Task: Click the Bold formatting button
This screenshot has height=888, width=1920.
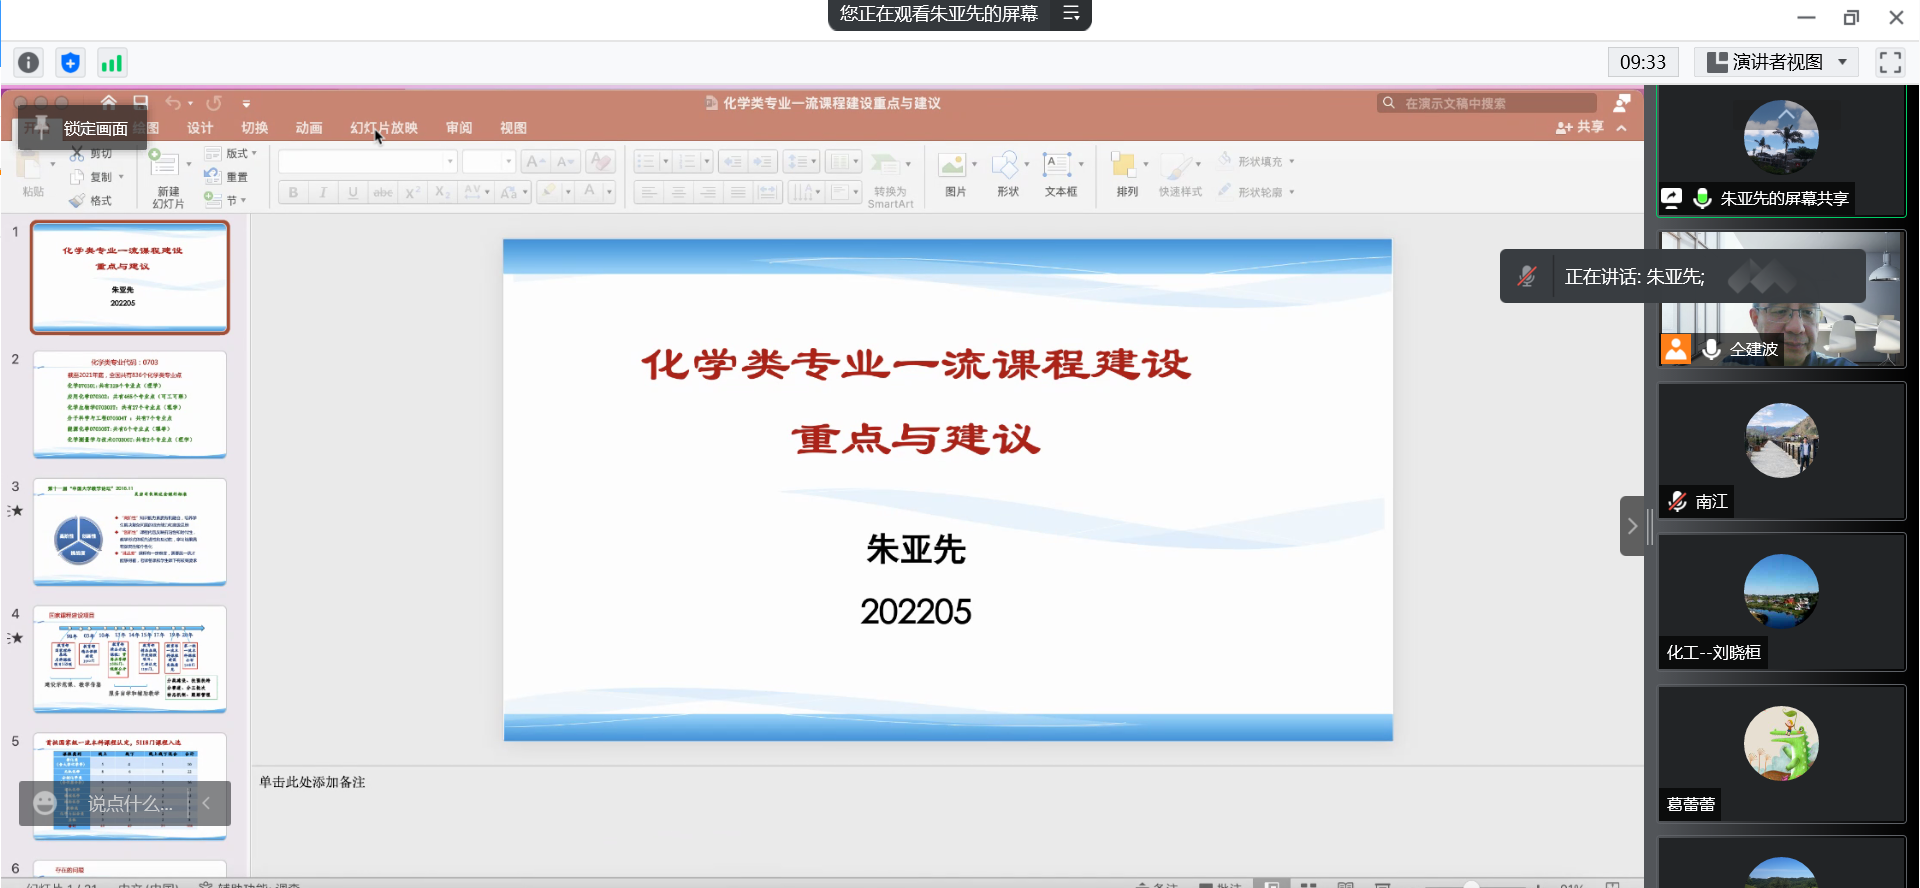Action: tap(293, 192)
